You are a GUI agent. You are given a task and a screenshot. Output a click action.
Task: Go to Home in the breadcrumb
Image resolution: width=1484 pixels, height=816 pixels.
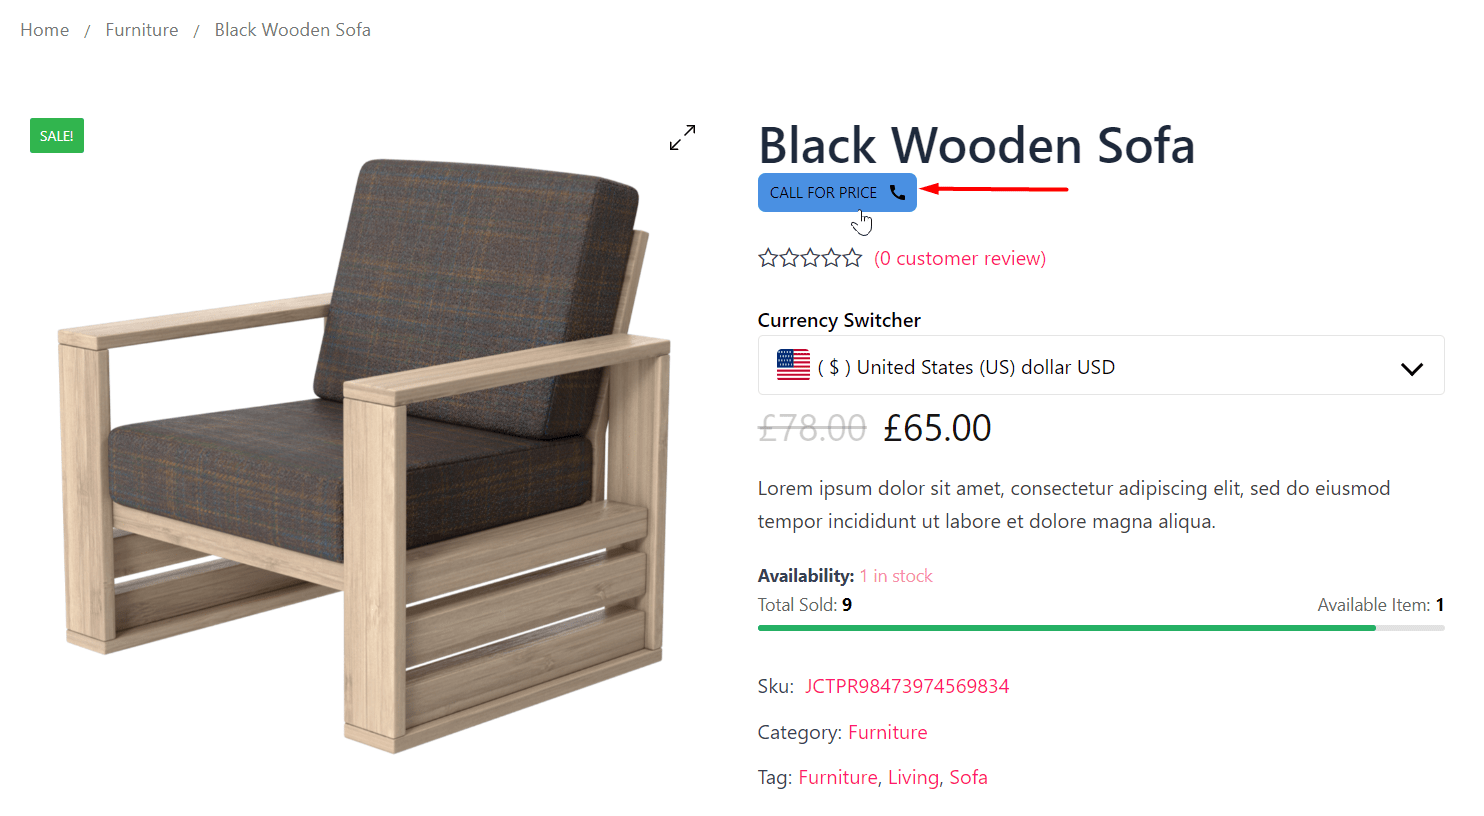44,29
